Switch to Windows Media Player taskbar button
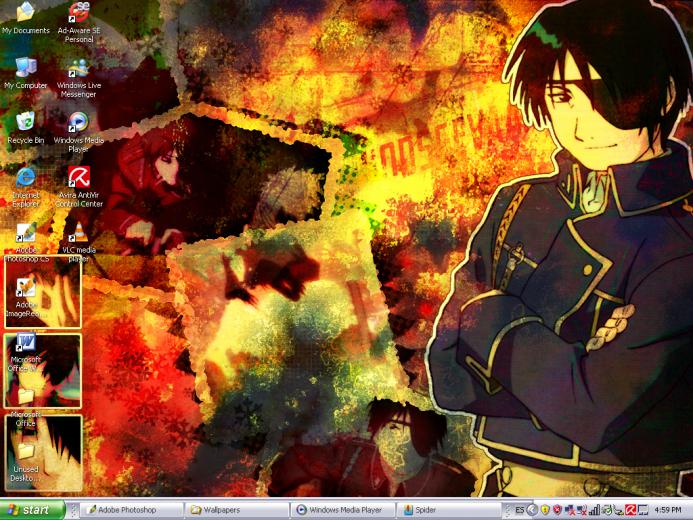 [x=343, y=510]
